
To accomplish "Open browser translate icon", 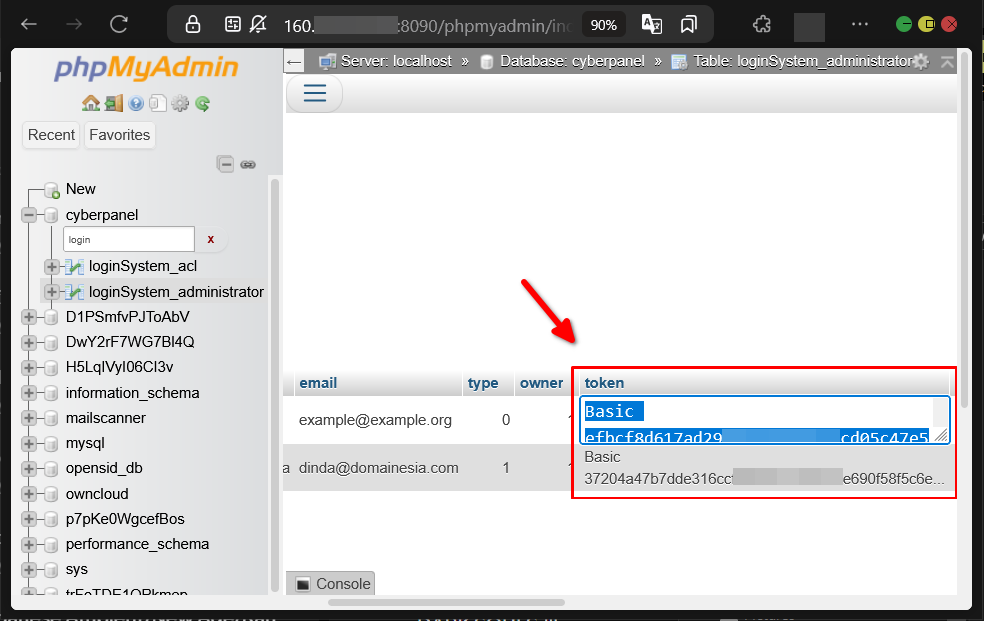I will coord(652,24).
